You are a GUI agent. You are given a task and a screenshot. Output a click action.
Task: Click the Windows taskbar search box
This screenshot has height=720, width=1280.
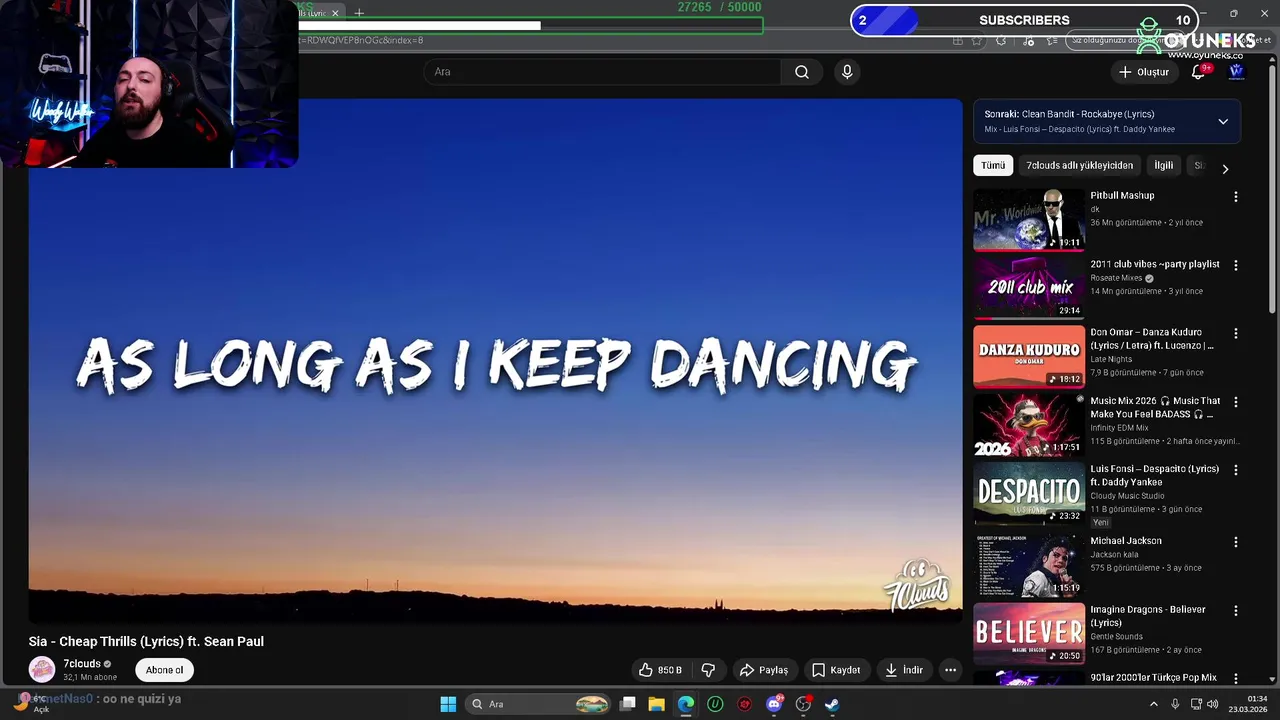pos(538,704)
